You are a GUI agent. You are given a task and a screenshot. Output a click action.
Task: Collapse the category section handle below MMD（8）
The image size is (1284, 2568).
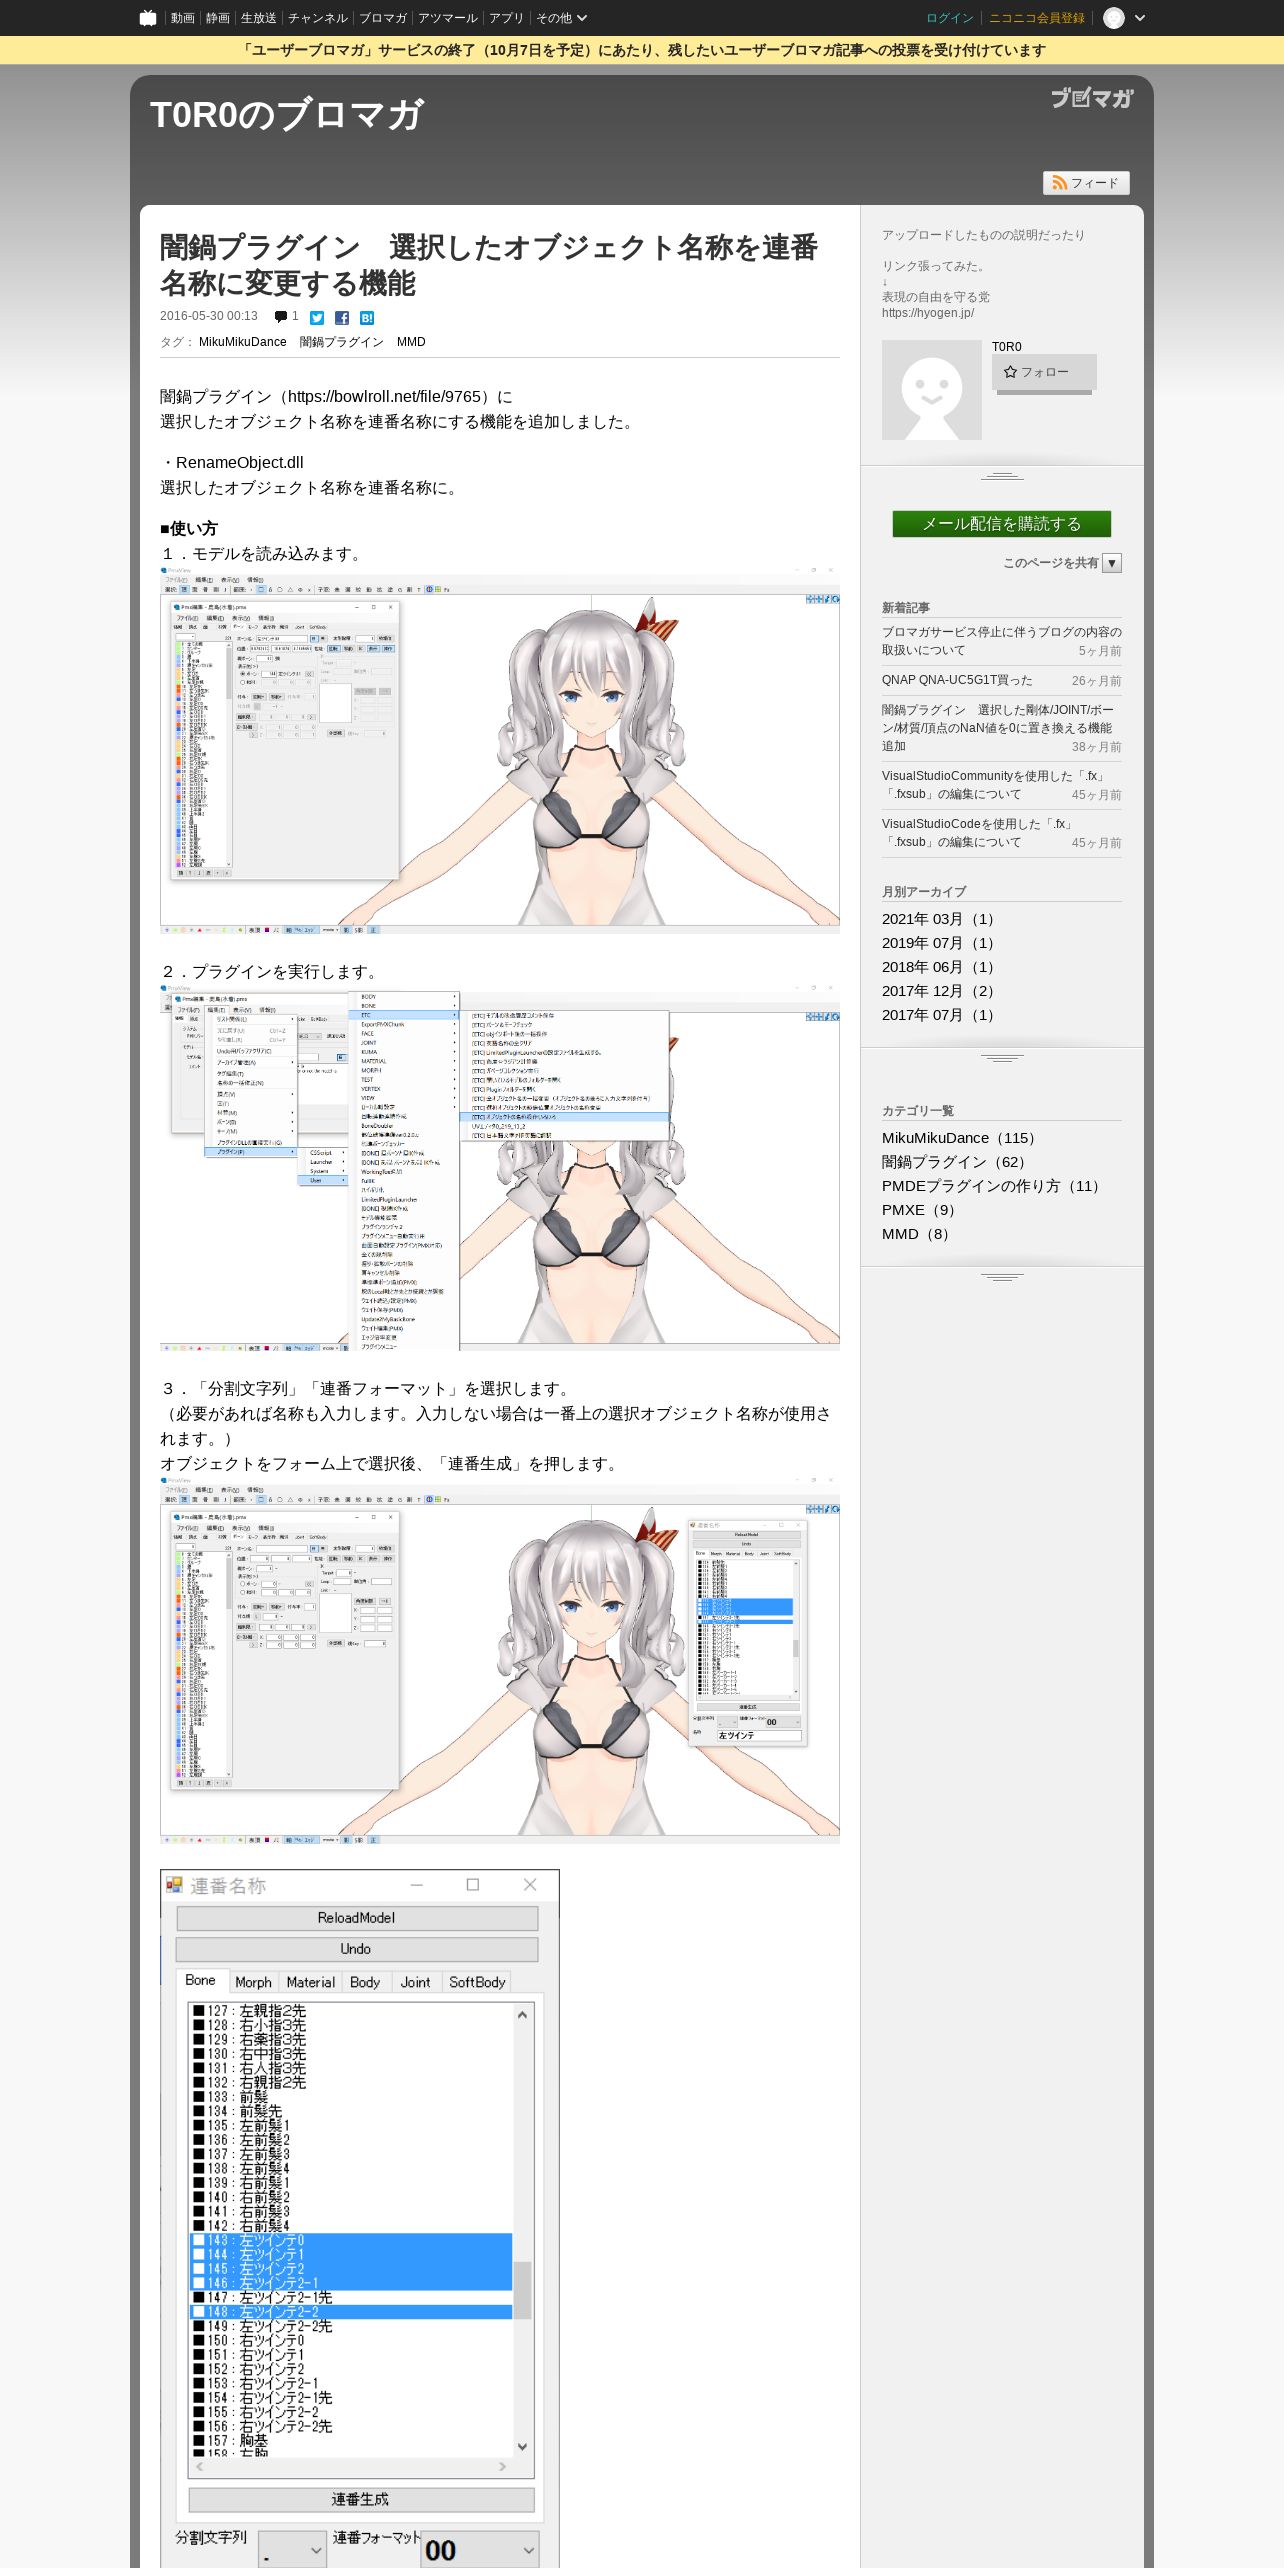[1002, 1277]
